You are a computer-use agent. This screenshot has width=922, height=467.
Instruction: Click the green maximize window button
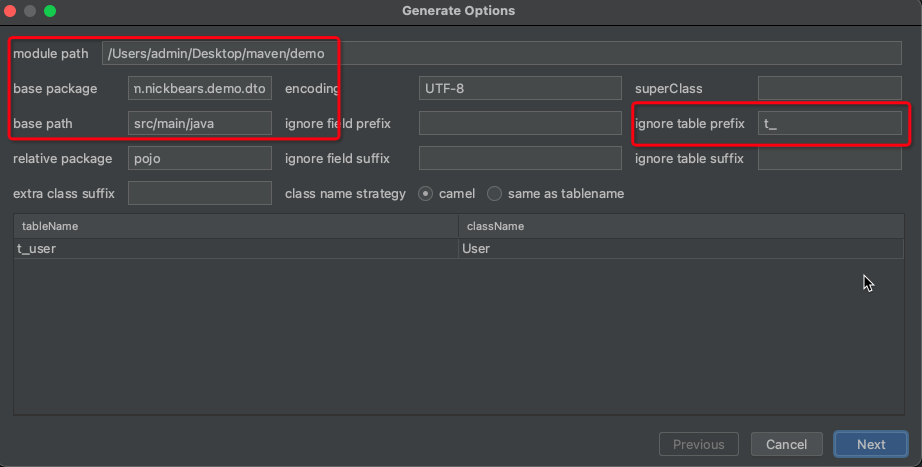50,11
